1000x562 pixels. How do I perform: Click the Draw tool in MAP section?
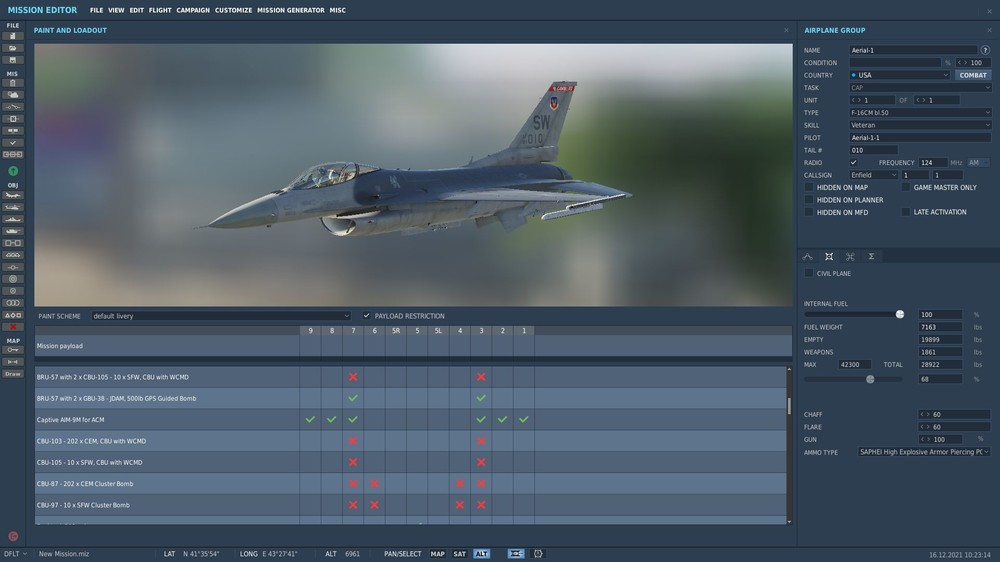(x=13, y=374)
